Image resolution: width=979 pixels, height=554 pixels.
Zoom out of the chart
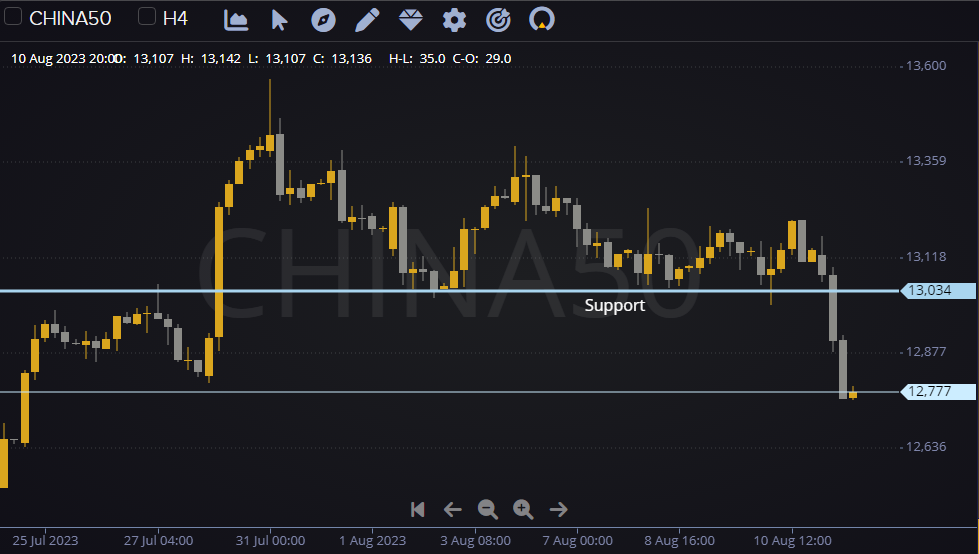tap(488, 510)
